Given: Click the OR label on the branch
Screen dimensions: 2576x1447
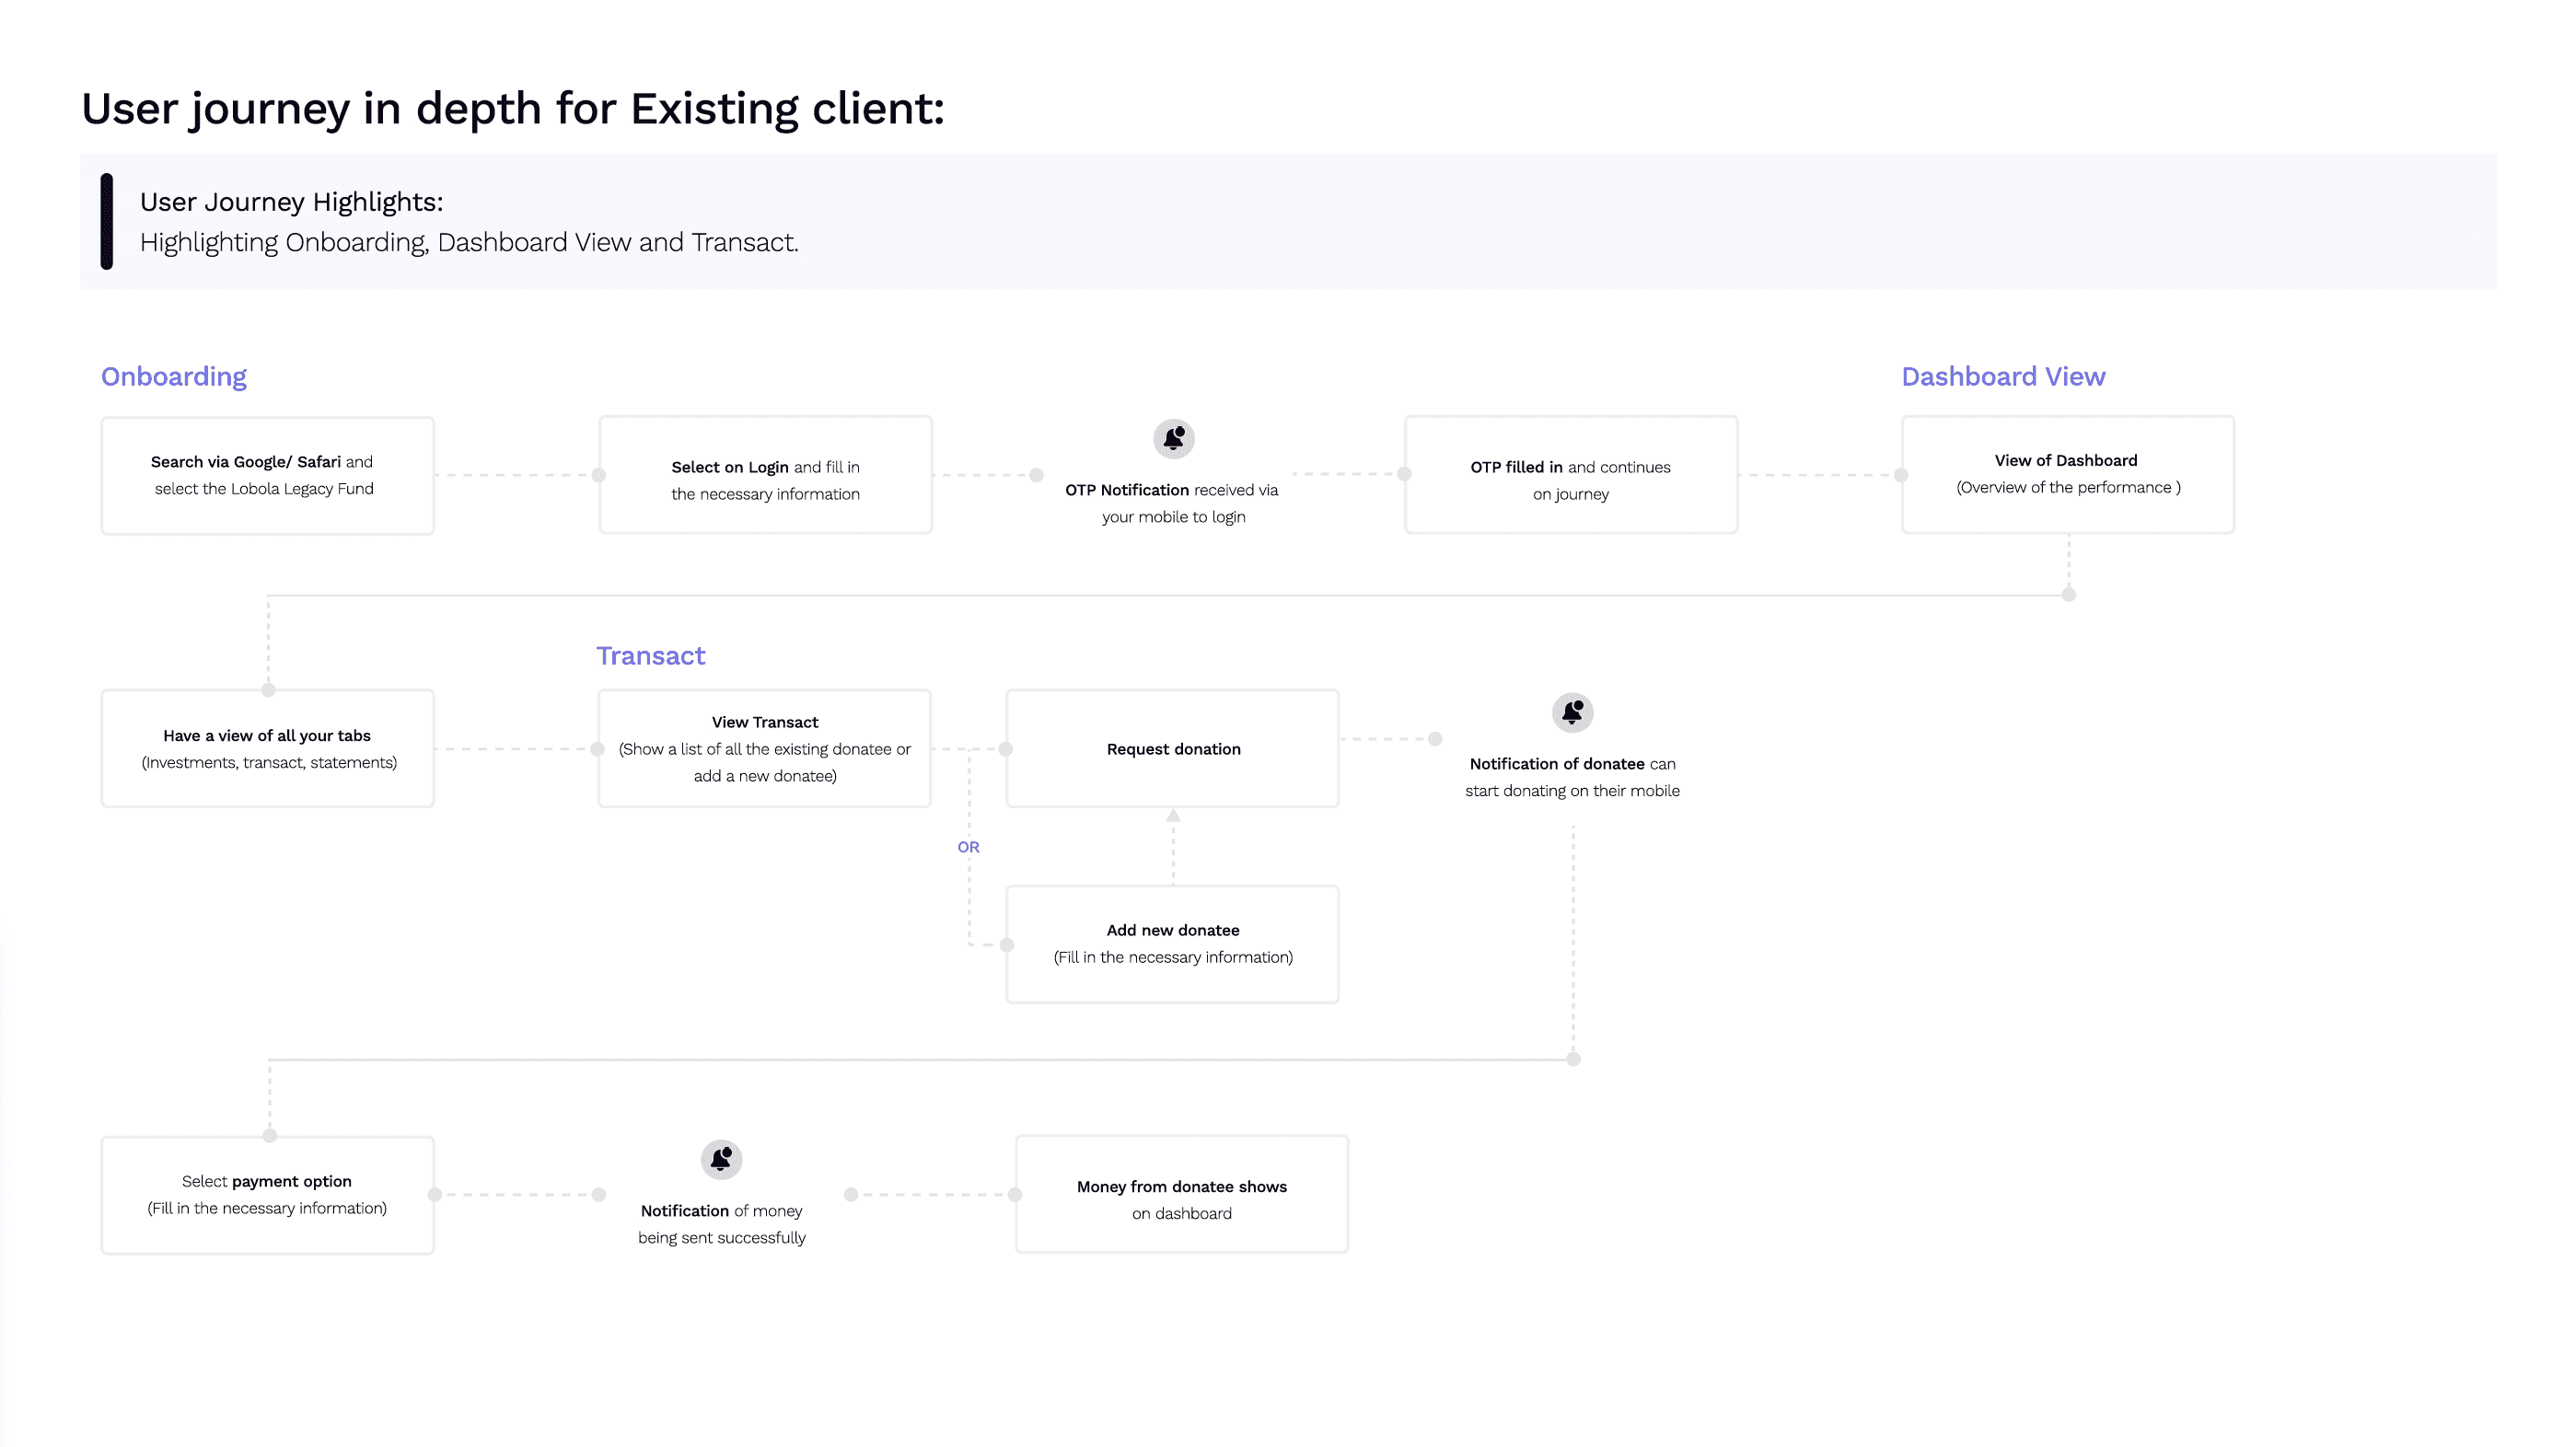Looking at the screenshot, I should pyautogui.click(x=968, y=847).
